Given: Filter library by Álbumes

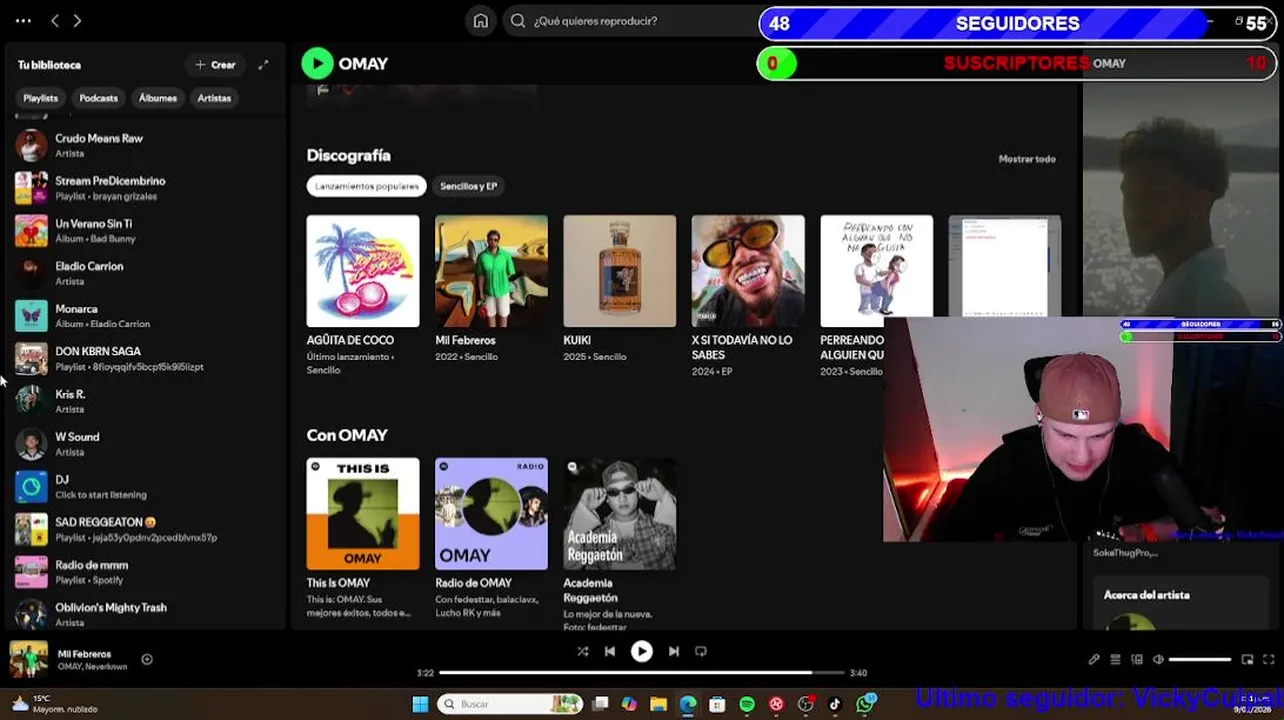Looking at the screenshot, I should 158,98.
